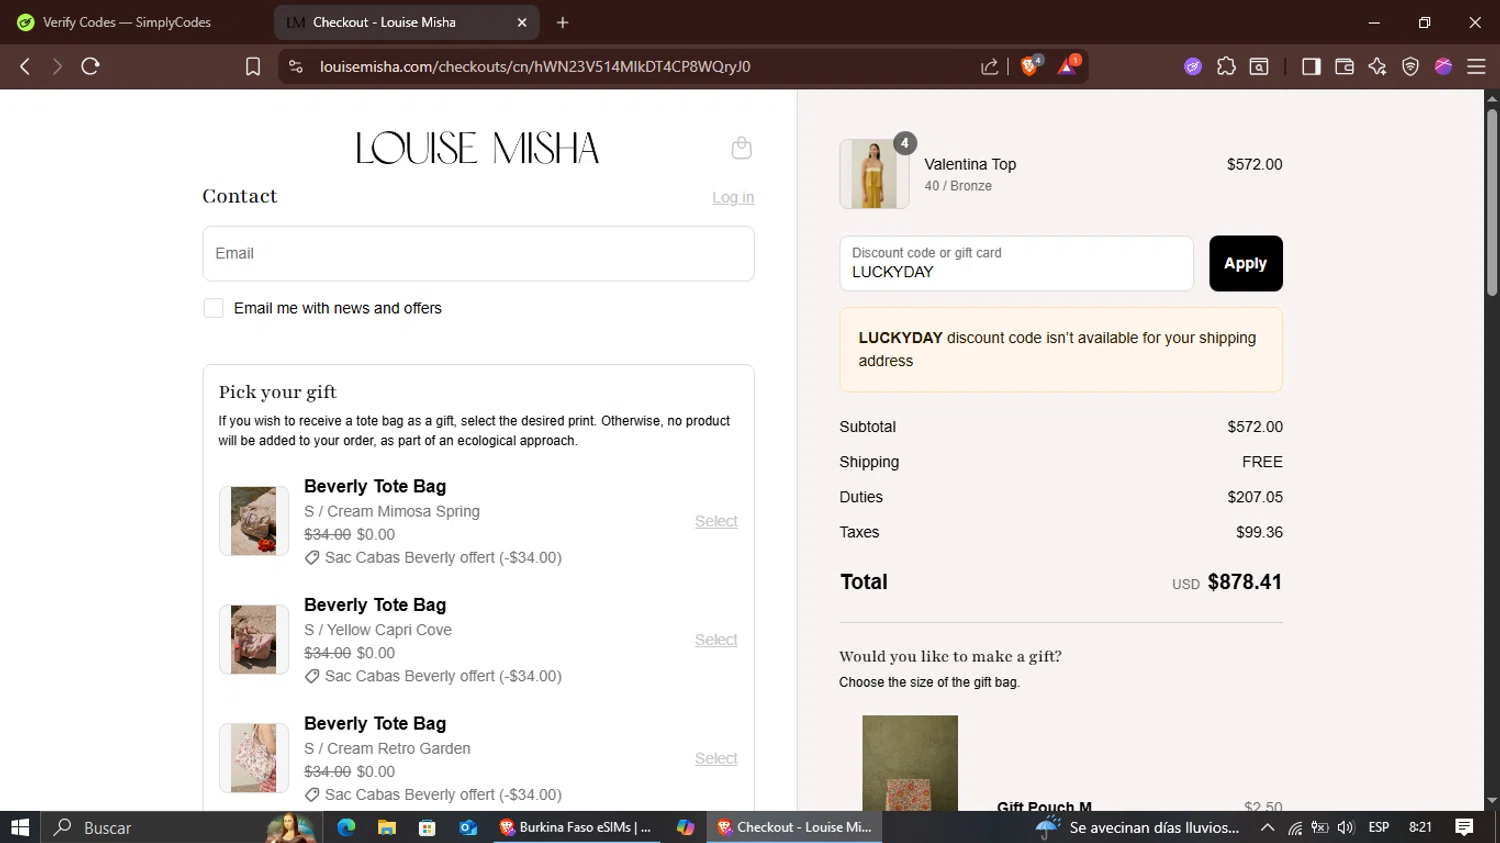The height and width of the screenshot is (843, 1500).
Task: Open Outlook from taskbar
Action: click(x=468, y=827)
